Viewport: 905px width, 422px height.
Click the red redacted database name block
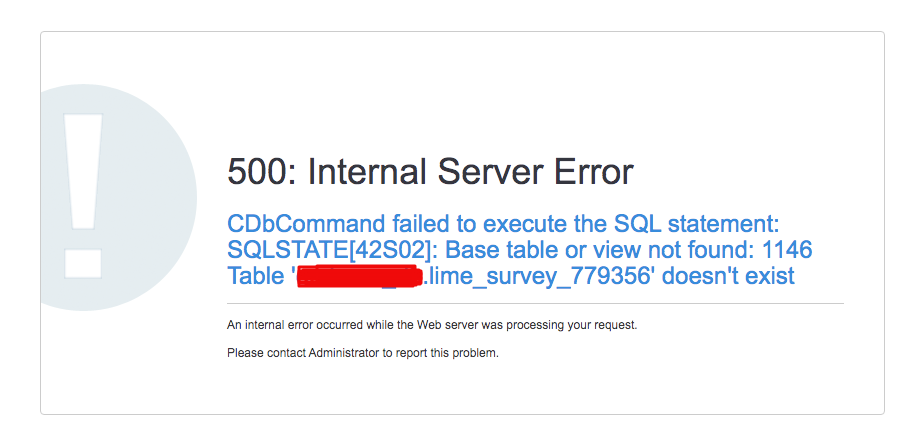[362, 275]
